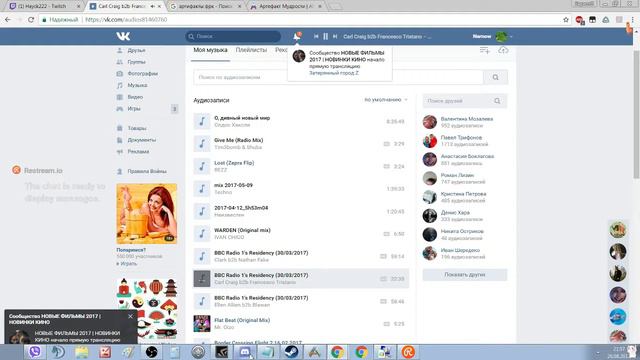Click the VK logo in header

(x=123, y=36)
